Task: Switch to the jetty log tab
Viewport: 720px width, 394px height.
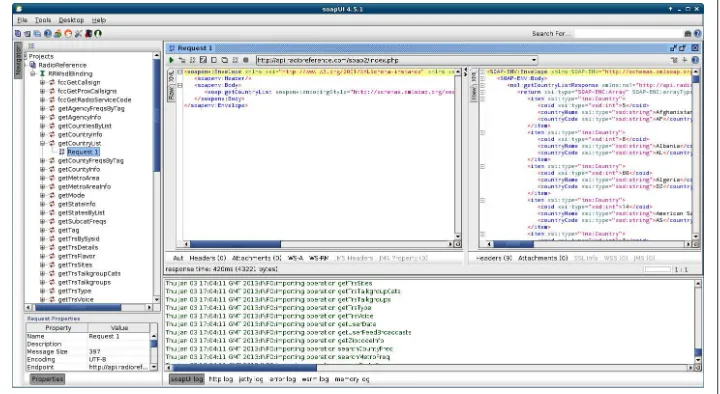Action: pos(251,379)
